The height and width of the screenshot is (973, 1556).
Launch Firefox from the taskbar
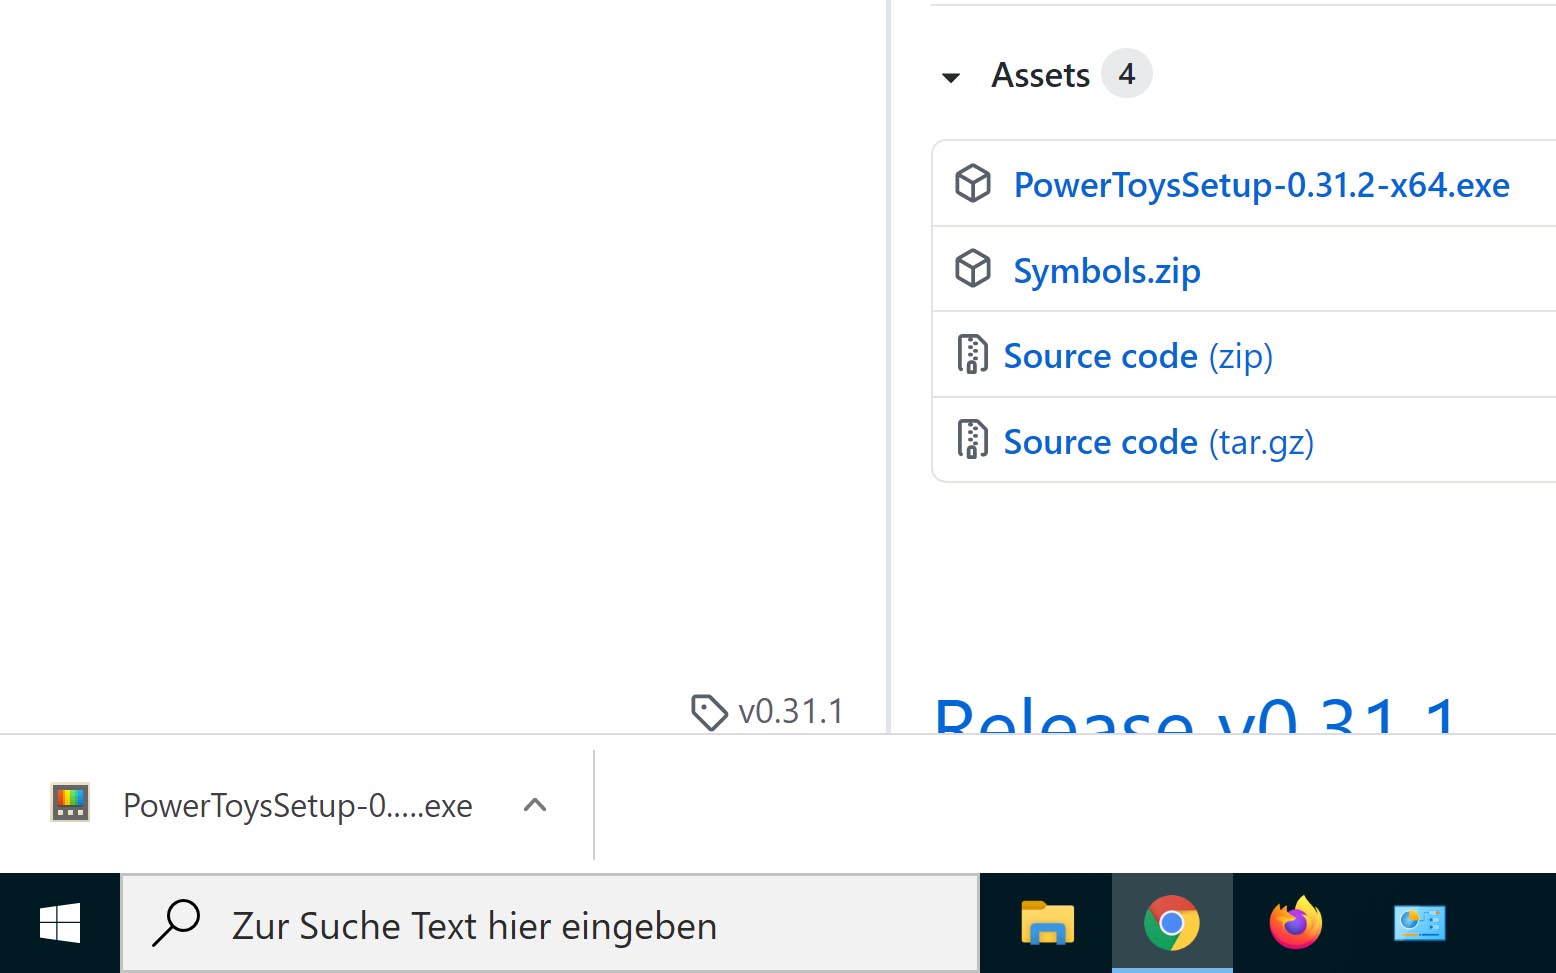click(1295, 923)
